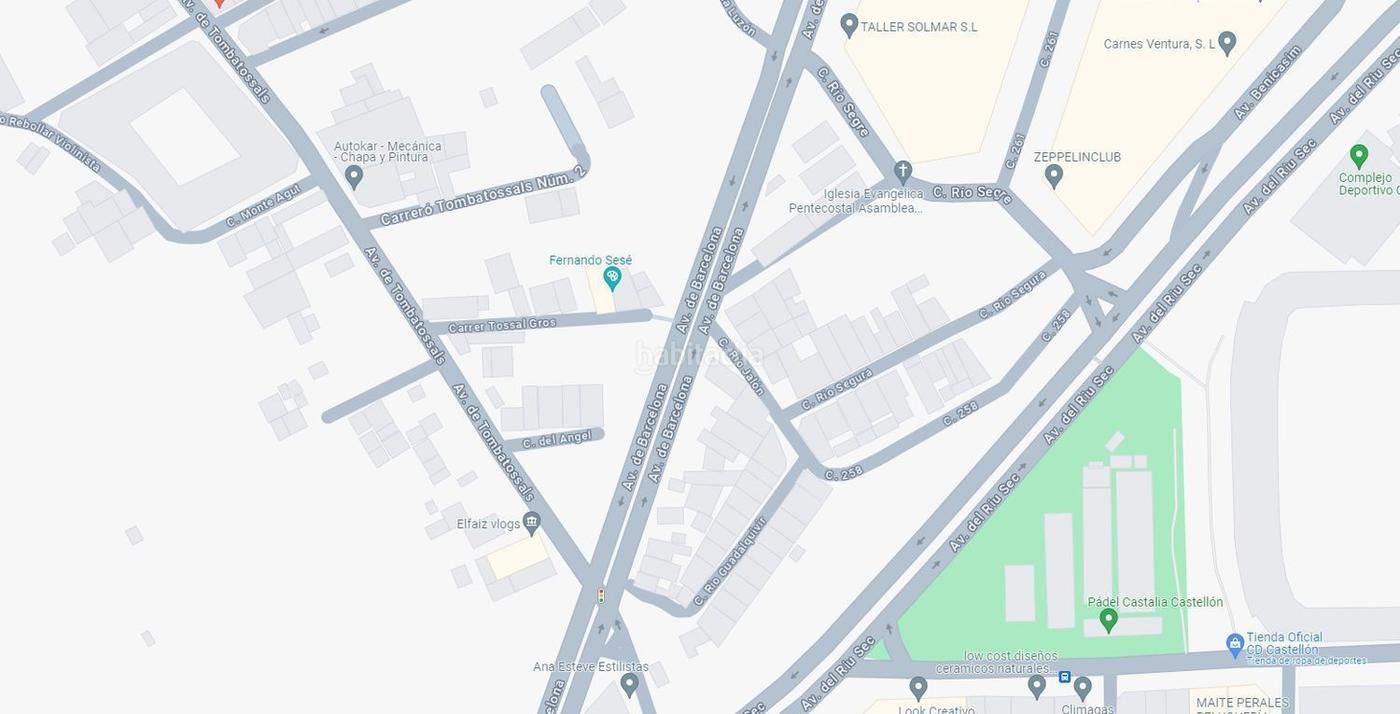Click the Look Creativo map pin

[x=918, y=688]
